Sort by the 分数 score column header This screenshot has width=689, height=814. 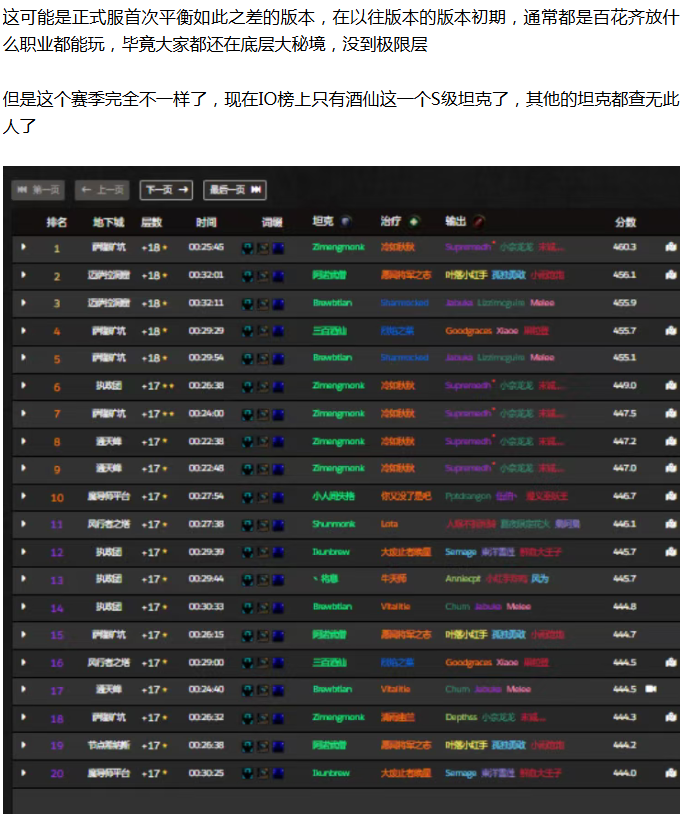625,222
